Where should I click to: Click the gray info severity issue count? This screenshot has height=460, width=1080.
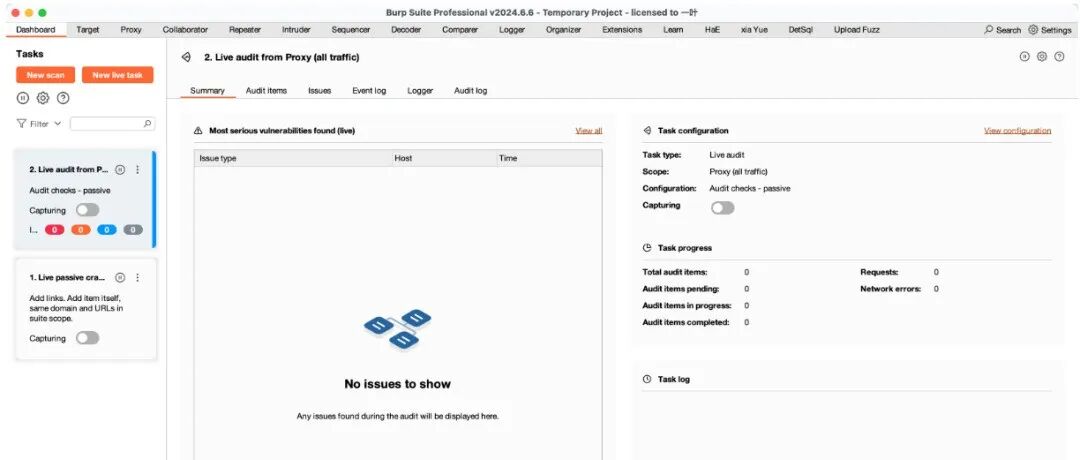pos(133,230)
